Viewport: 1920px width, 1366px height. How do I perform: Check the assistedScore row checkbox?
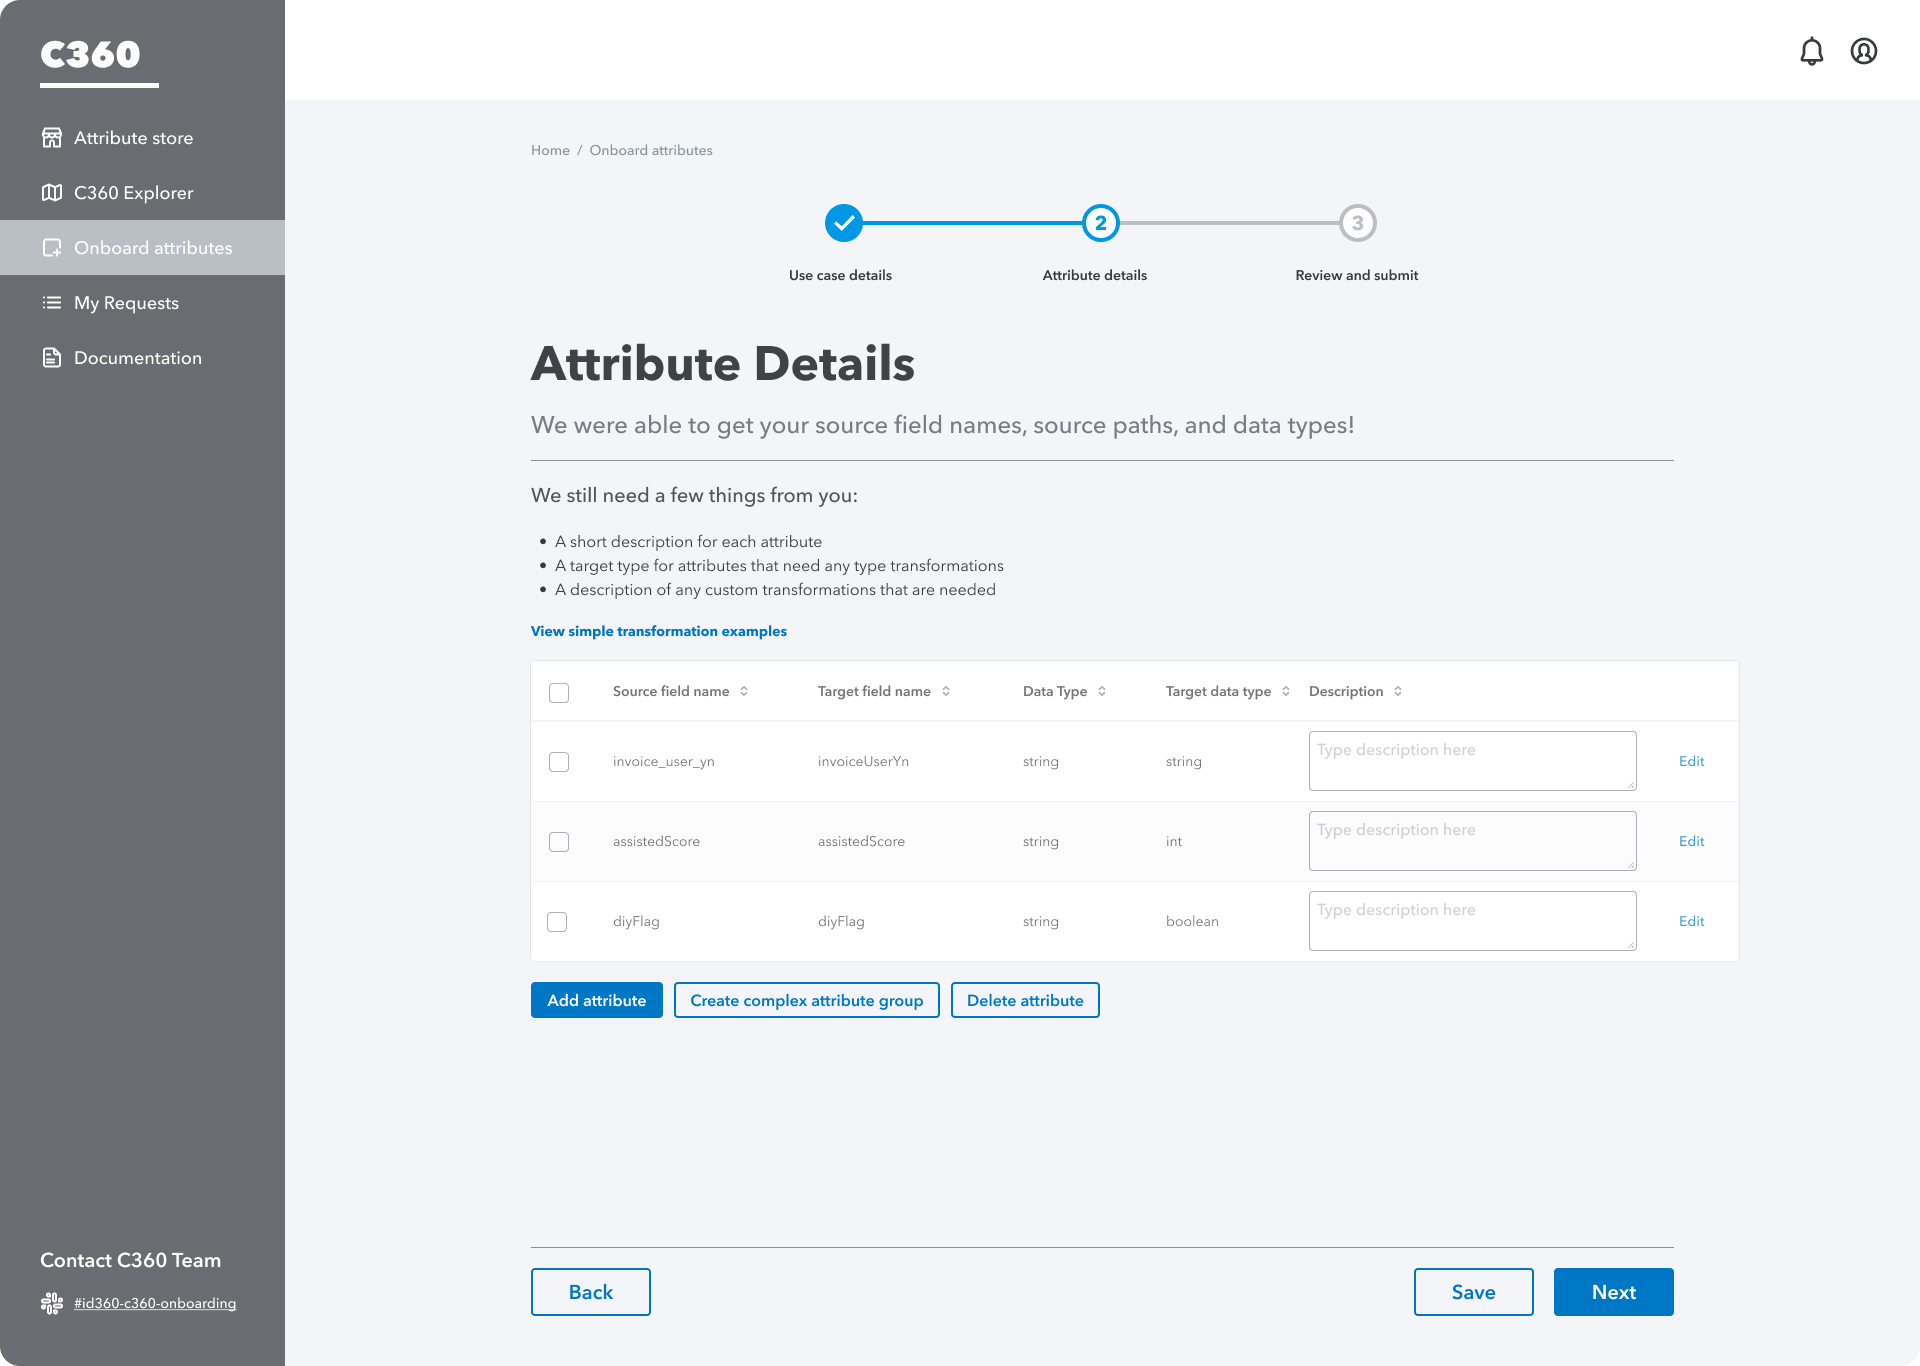559,842
